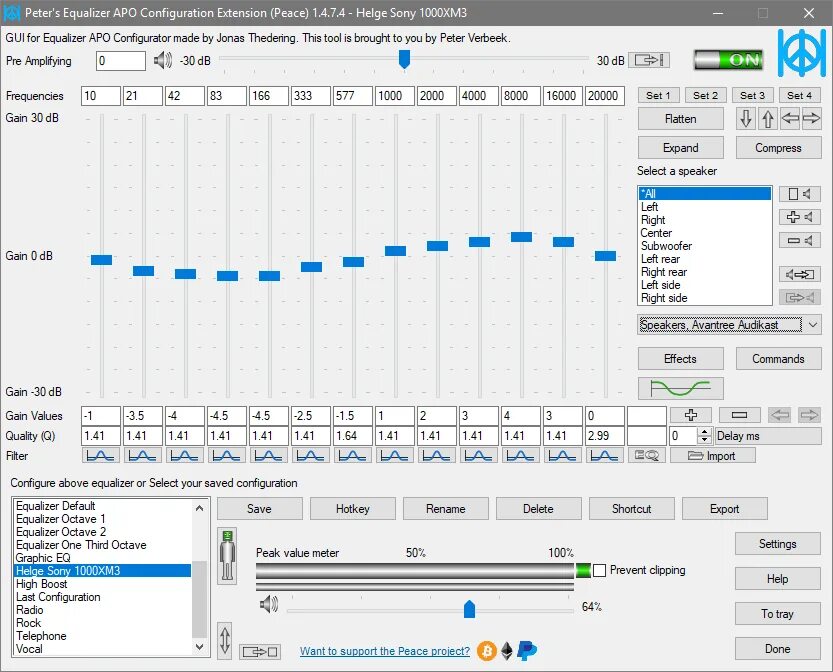833x672 pixels.
Task: Open the frequency response graph button
Action: tap(681, 388)
